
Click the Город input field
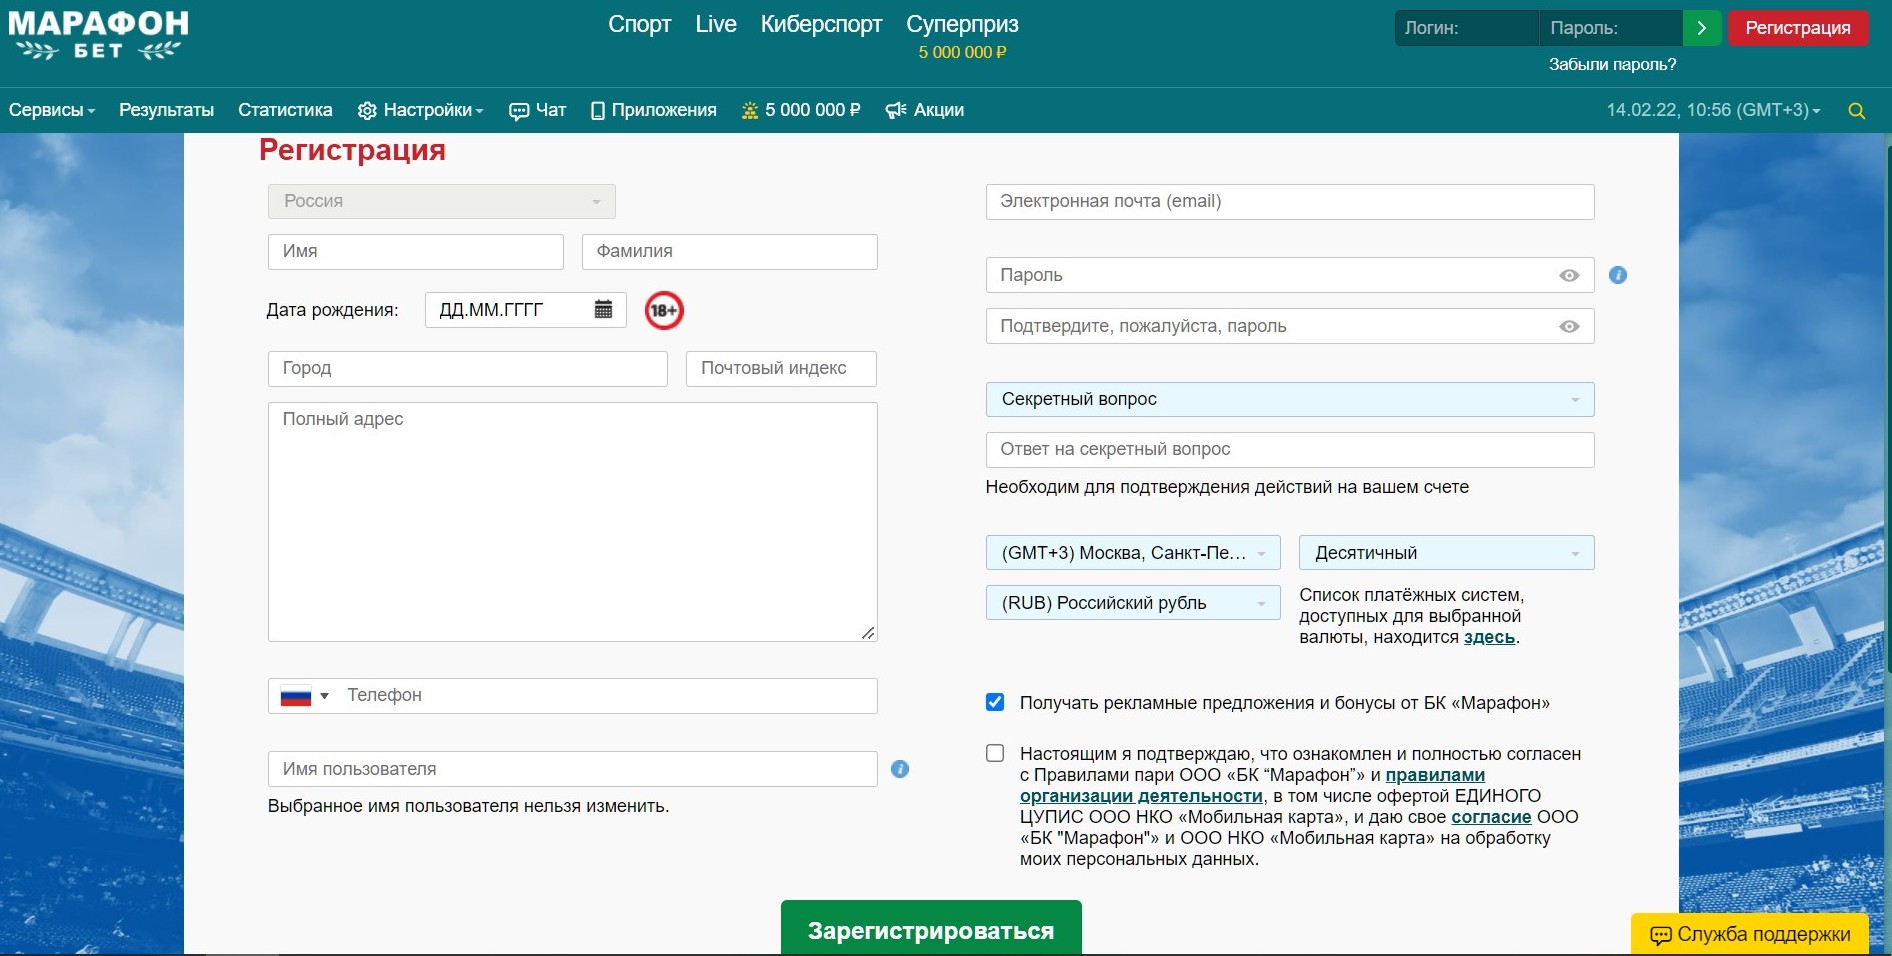point(468,369)
